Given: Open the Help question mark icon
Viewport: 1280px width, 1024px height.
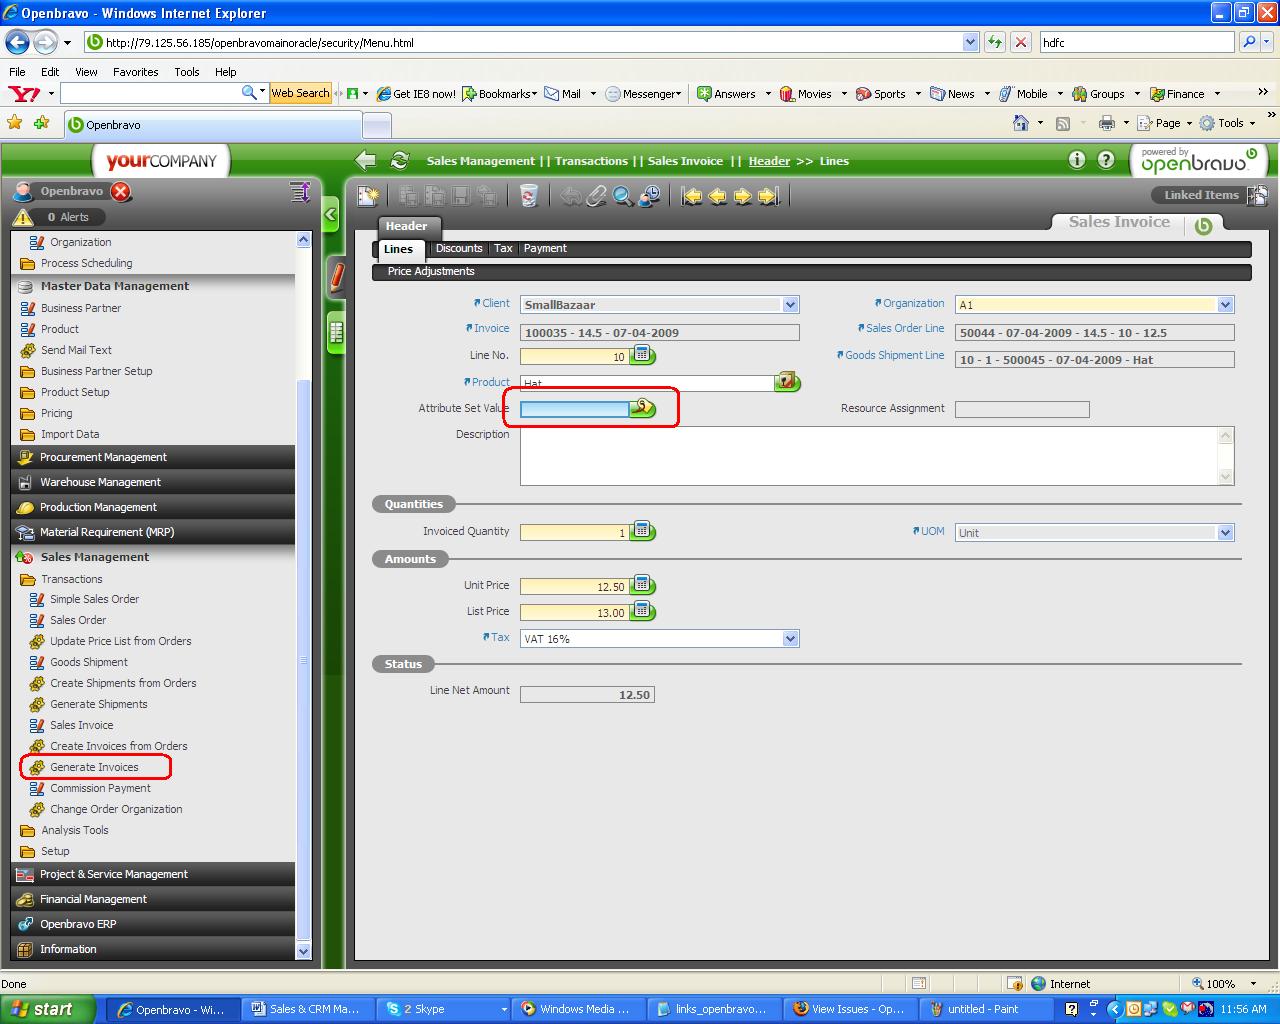Looking at the screenshot, I should coord(1106,160).
